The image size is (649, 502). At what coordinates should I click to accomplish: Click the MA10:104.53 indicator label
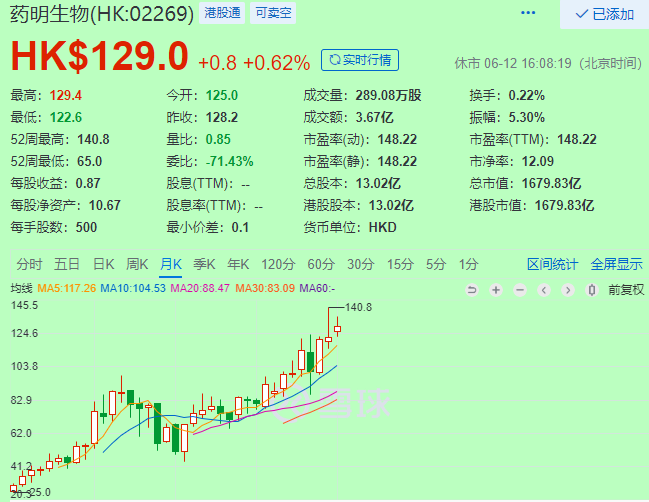point(133,288)
